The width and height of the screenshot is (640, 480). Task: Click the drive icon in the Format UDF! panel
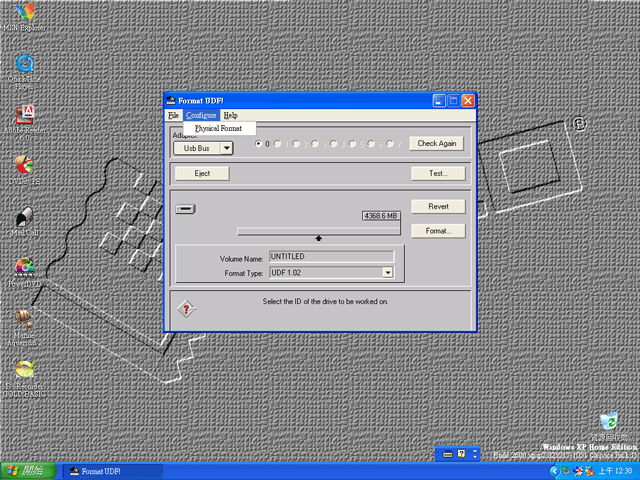tap(185, 209)
